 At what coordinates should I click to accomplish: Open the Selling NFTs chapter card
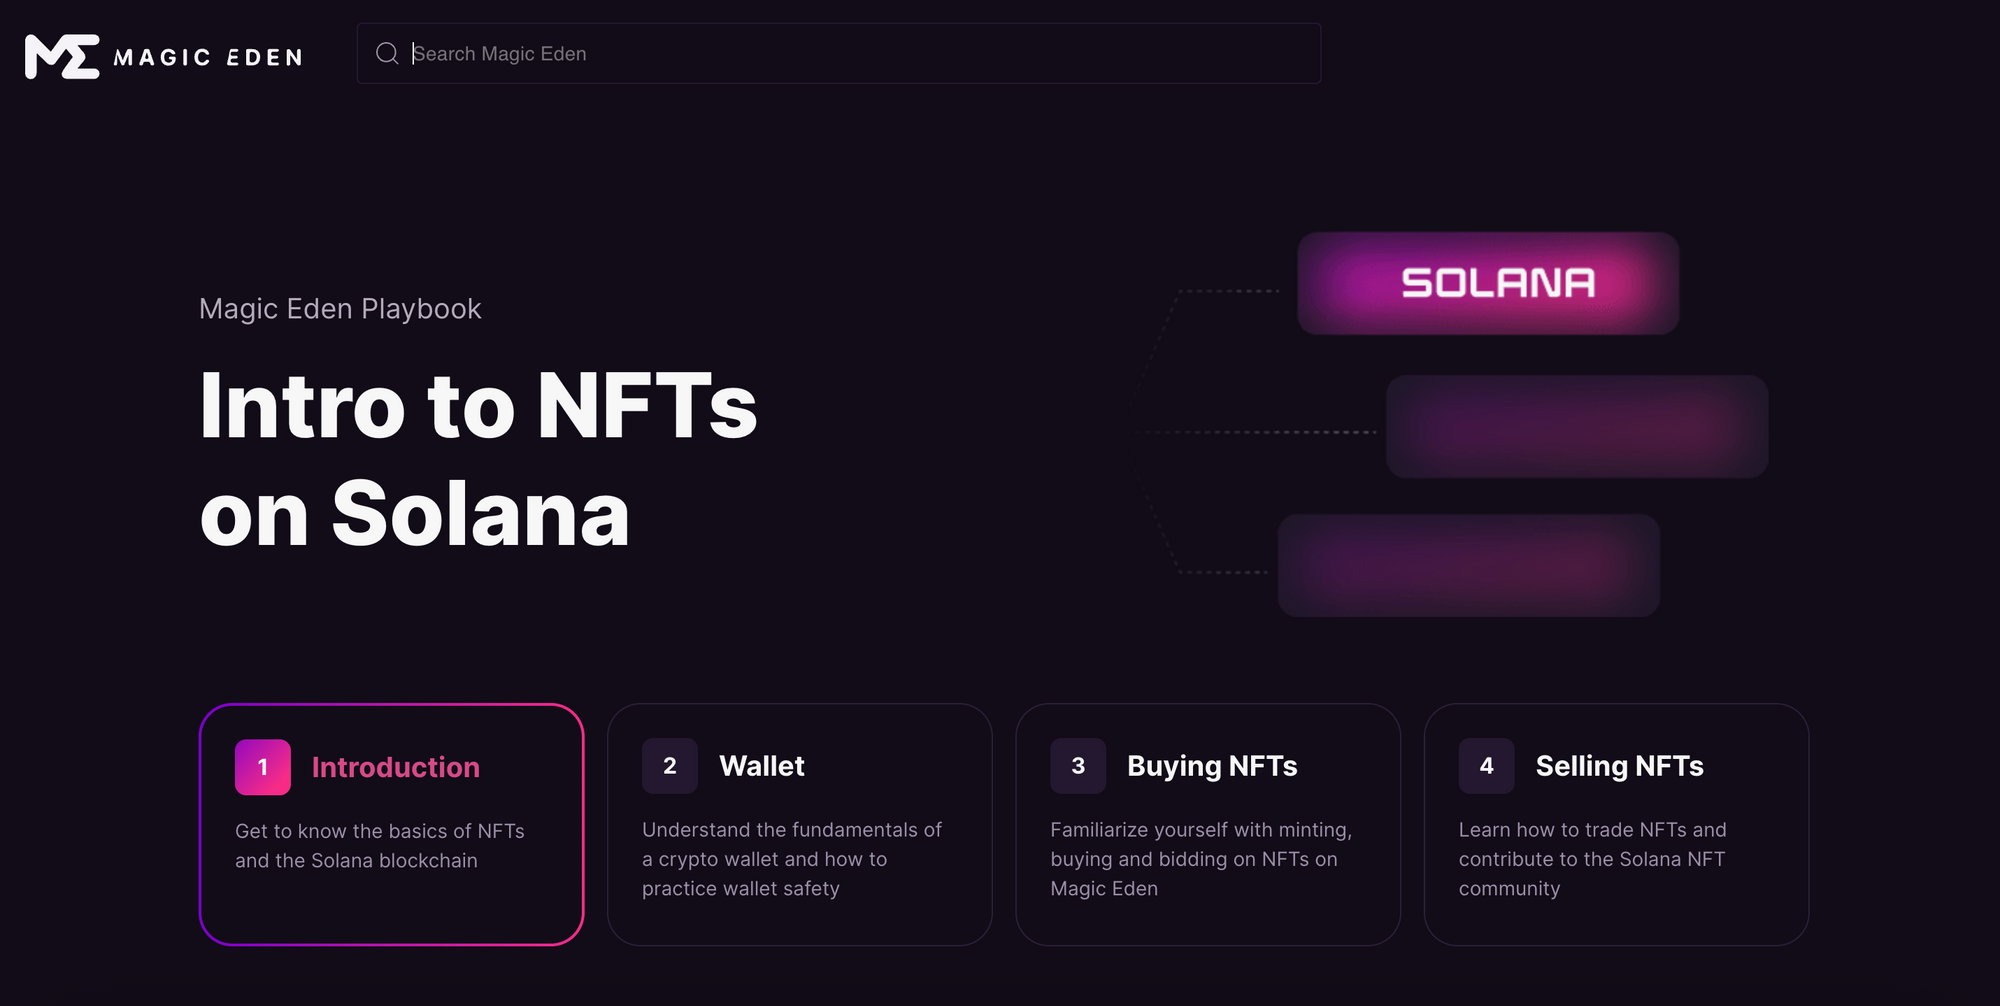pos(1616,824)
